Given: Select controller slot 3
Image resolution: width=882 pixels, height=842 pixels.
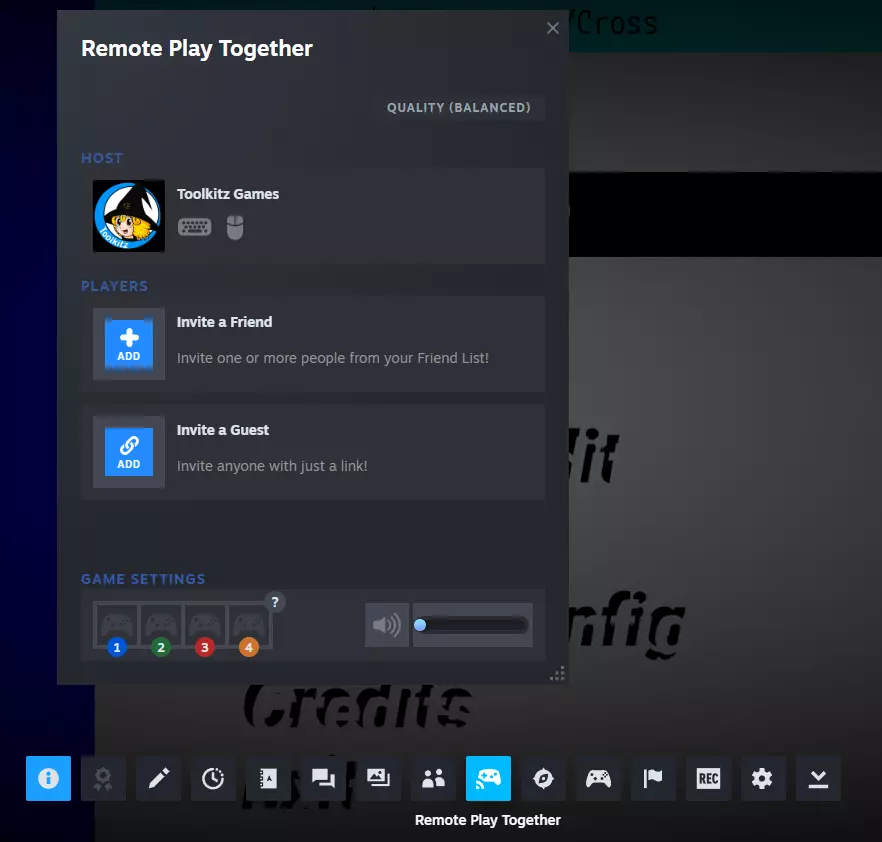Looking at the screenshot, I should (205, 628).
